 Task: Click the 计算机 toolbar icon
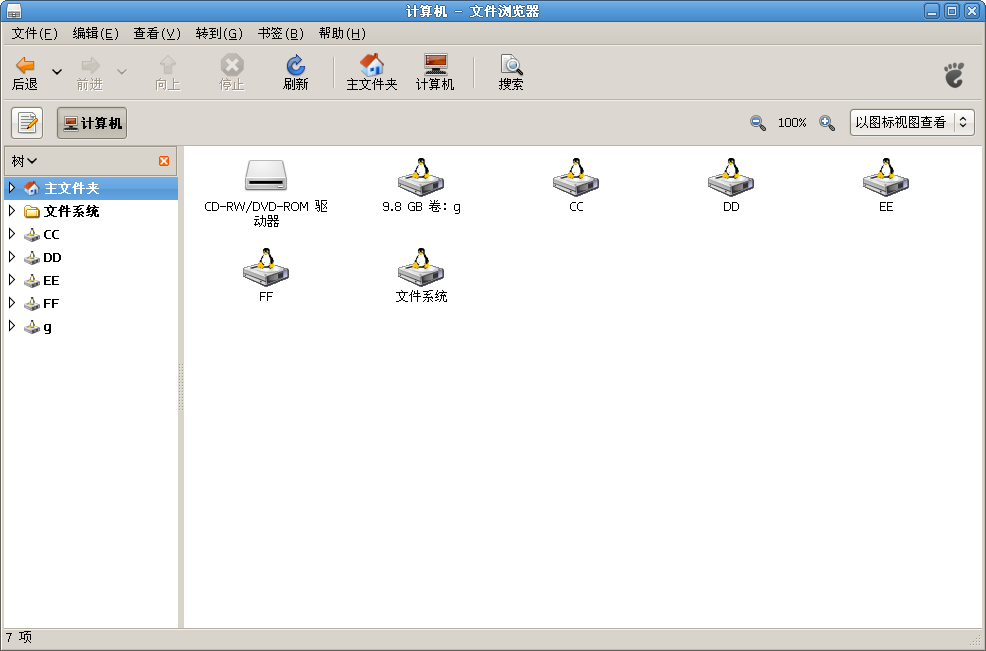point(435,64)
